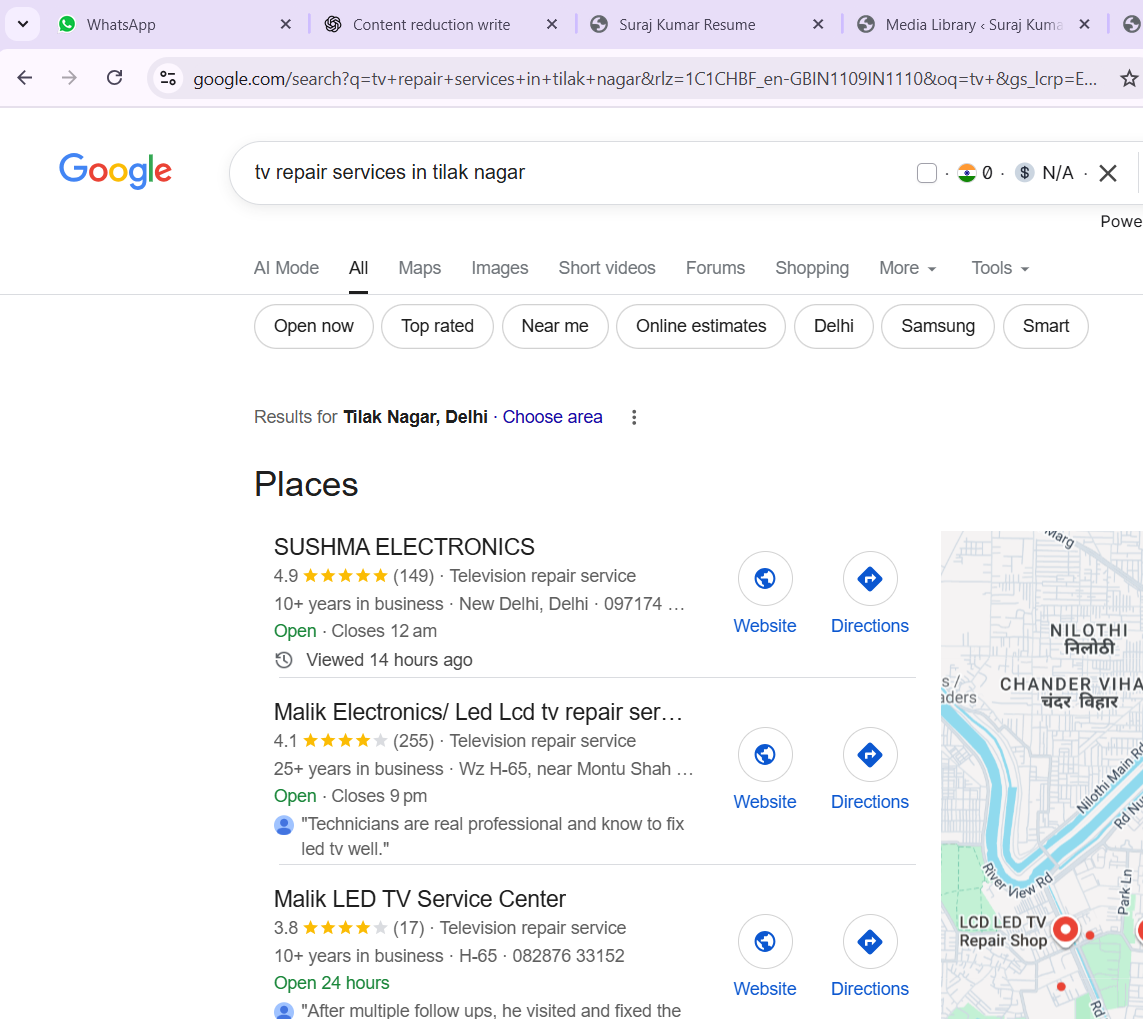Tick the checkbox in the search bar
Viewport: 1143px width, 1019px height.
[x=927, y=173]
